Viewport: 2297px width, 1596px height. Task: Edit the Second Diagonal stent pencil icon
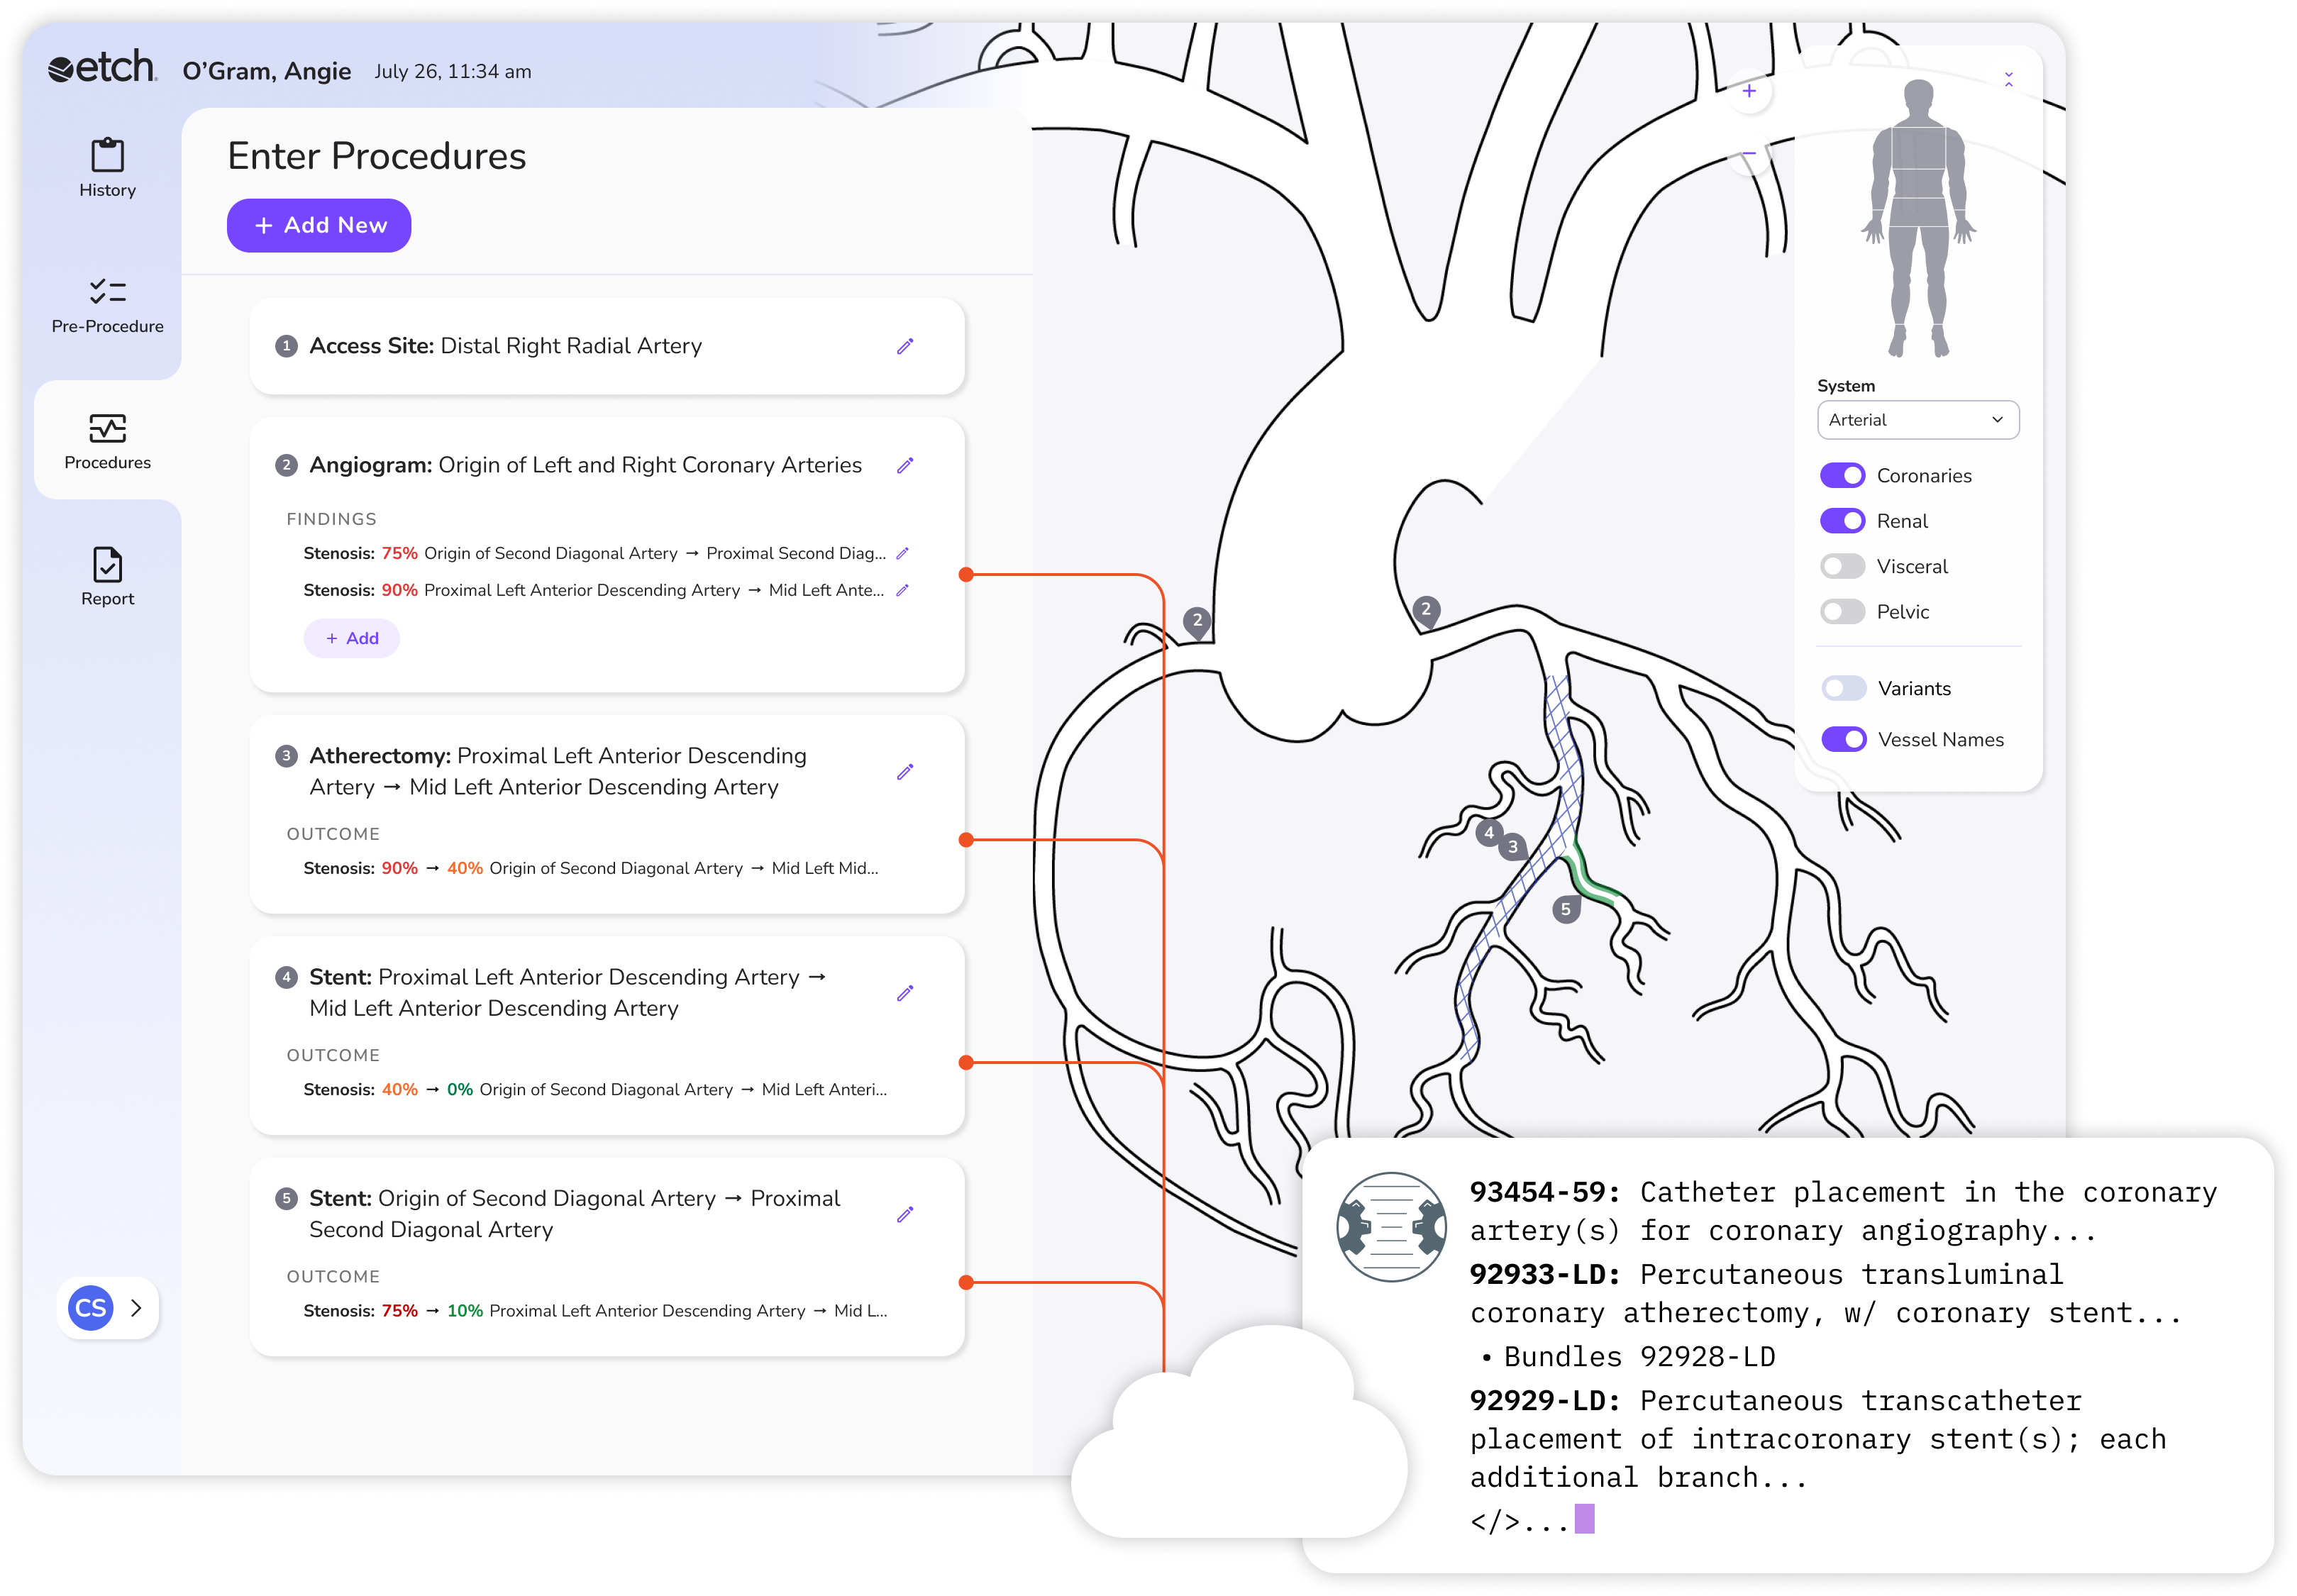pos(905,1214)
